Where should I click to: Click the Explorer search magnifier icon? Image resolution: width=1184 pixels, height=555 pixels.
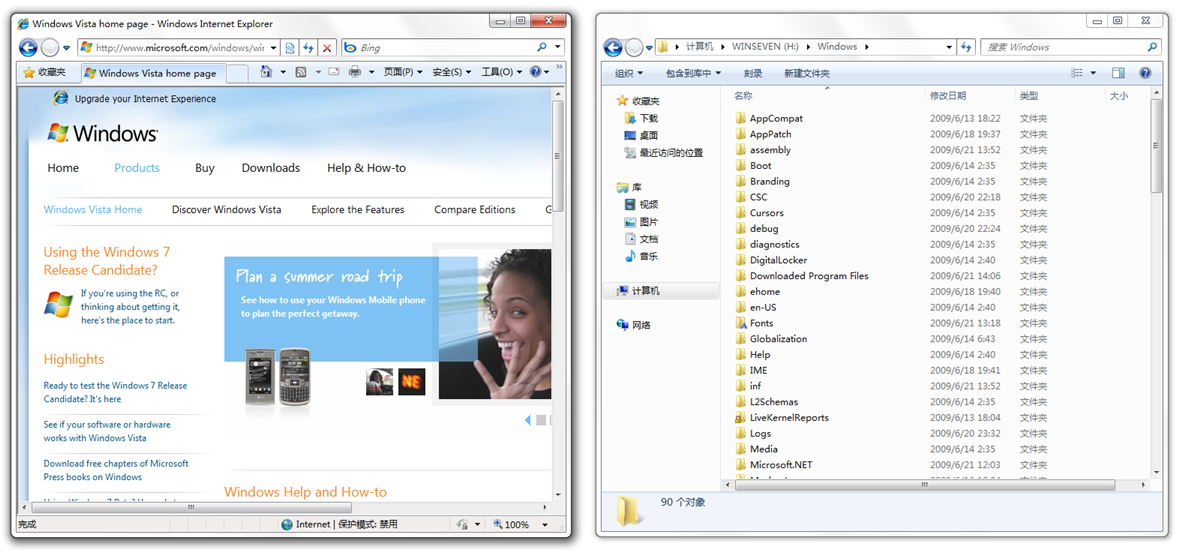tap(1152, 47)
